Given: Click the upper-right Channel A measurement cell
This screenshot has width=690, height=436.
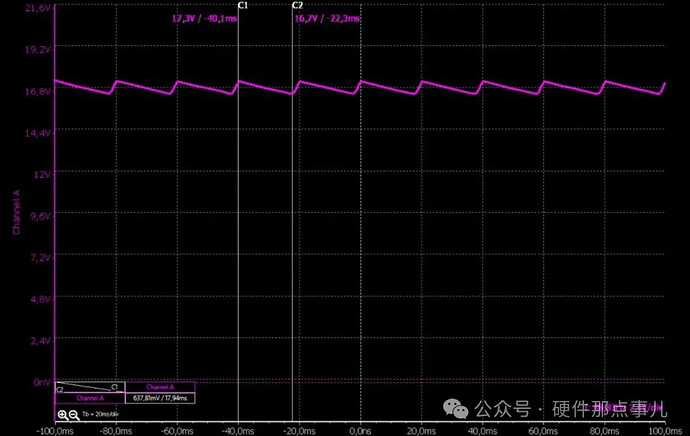Looking at the screenshot, I should tap(159, 387).
